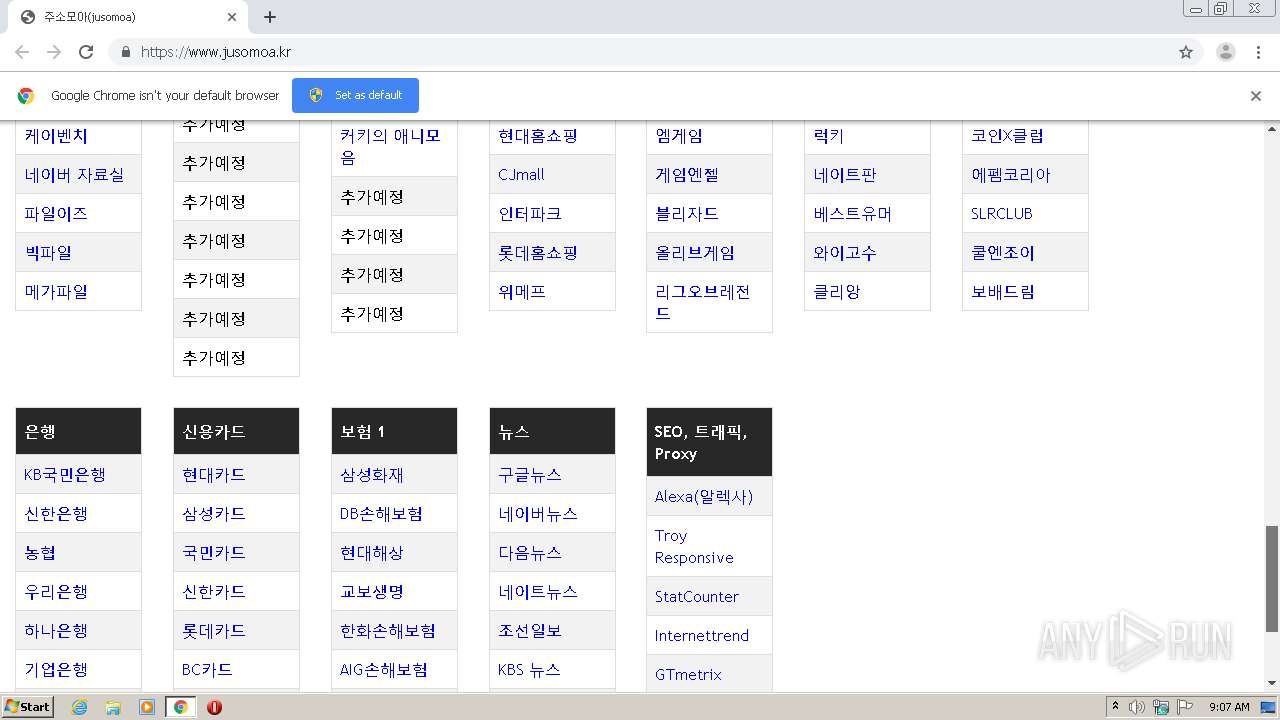The height and width of the screenshot is (720, 1280).
Task: Open the network tray icon
Action: pos(1161,707)
